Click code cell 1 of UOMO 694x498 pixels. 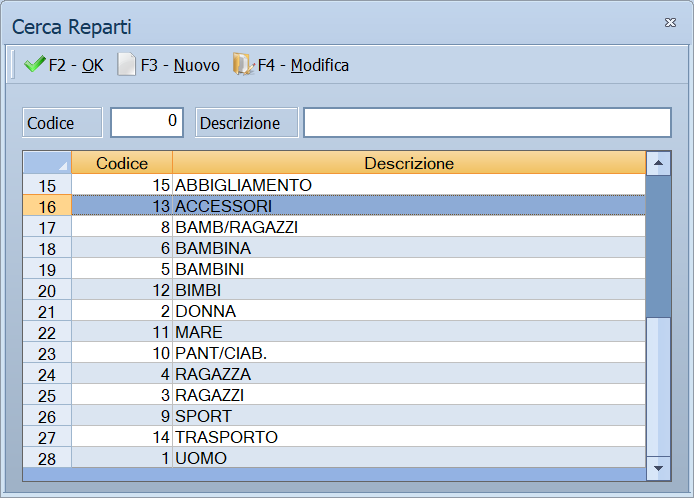click(x=122, y=458)
